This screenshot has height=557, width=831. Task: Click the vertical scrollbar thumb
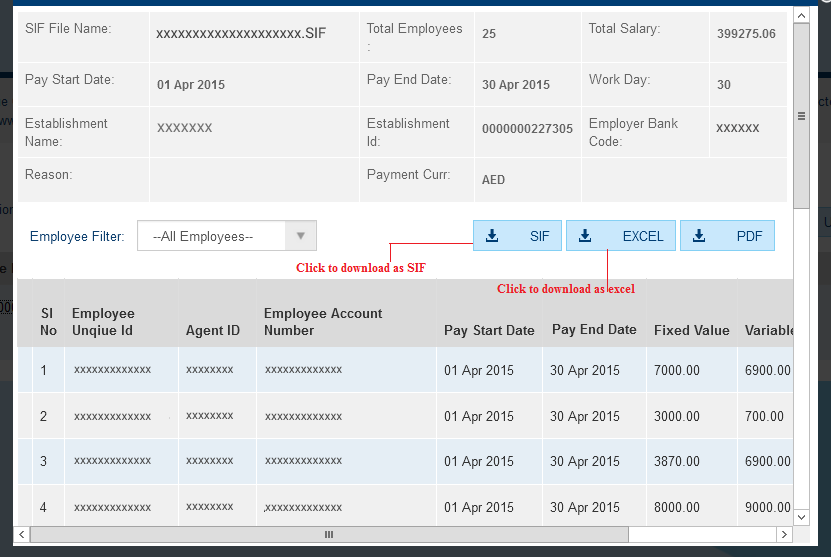801,115
